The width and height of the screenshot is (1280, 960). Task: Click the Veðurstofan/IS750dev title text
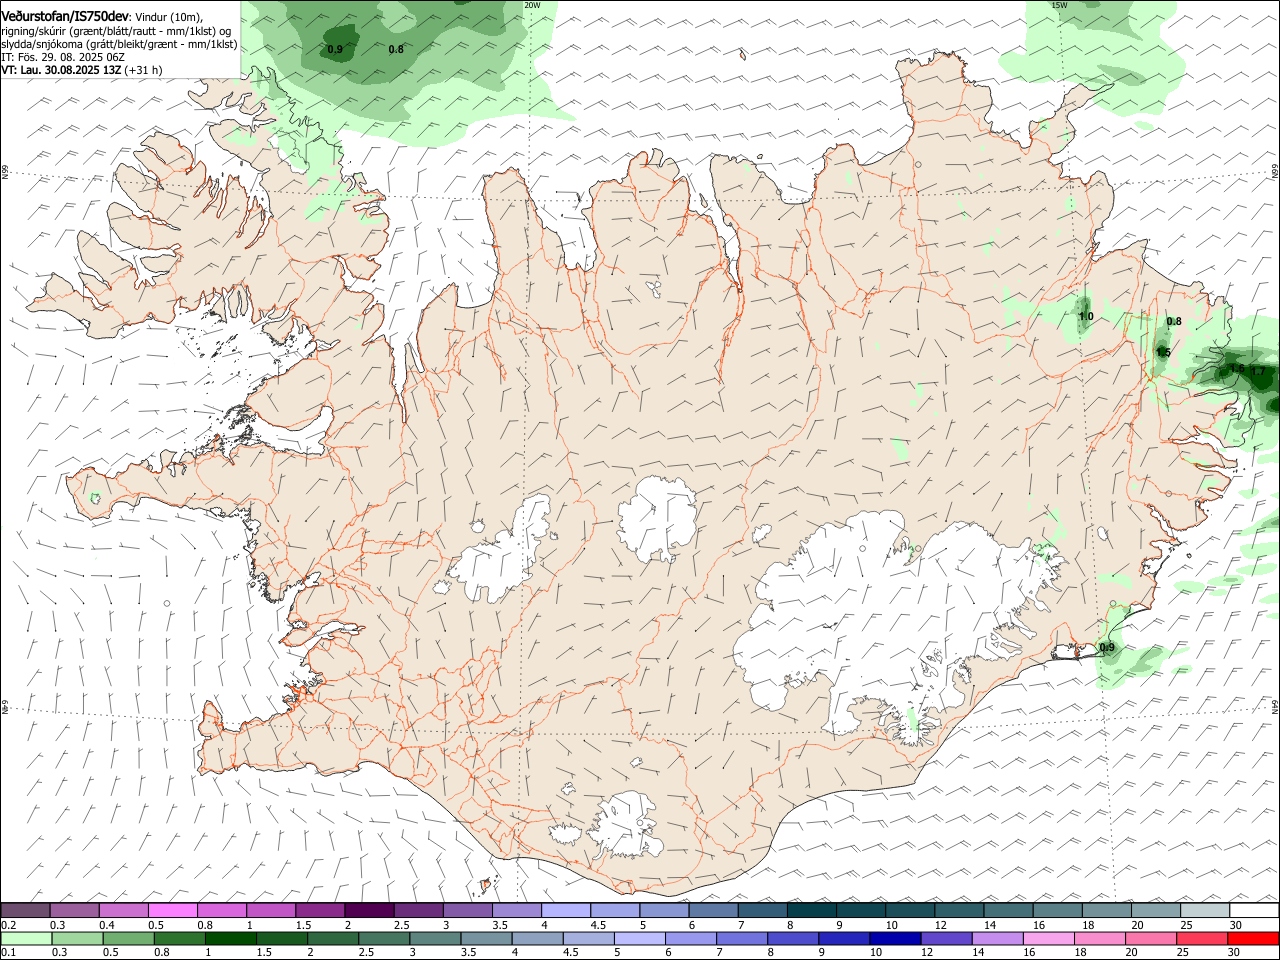[65, 17]
